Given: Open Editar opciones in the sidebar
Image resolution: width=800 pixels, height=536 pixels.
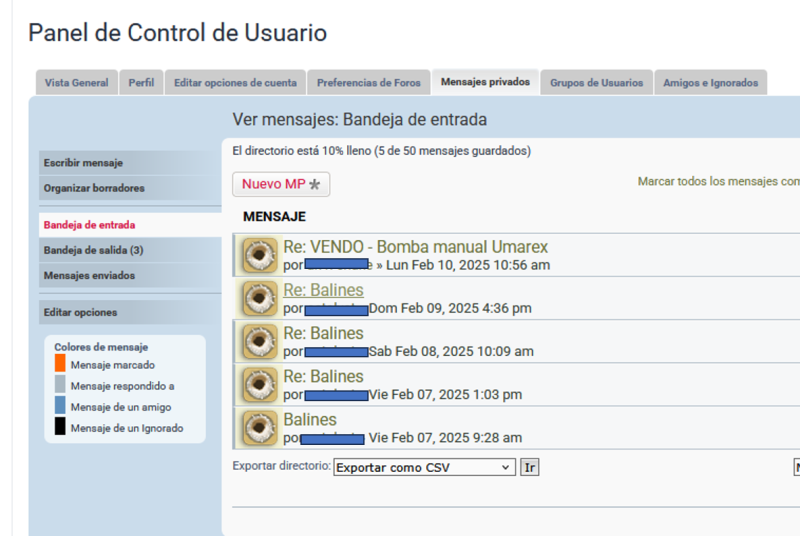Looking at the screenshot, I should [x=80, y=312].
